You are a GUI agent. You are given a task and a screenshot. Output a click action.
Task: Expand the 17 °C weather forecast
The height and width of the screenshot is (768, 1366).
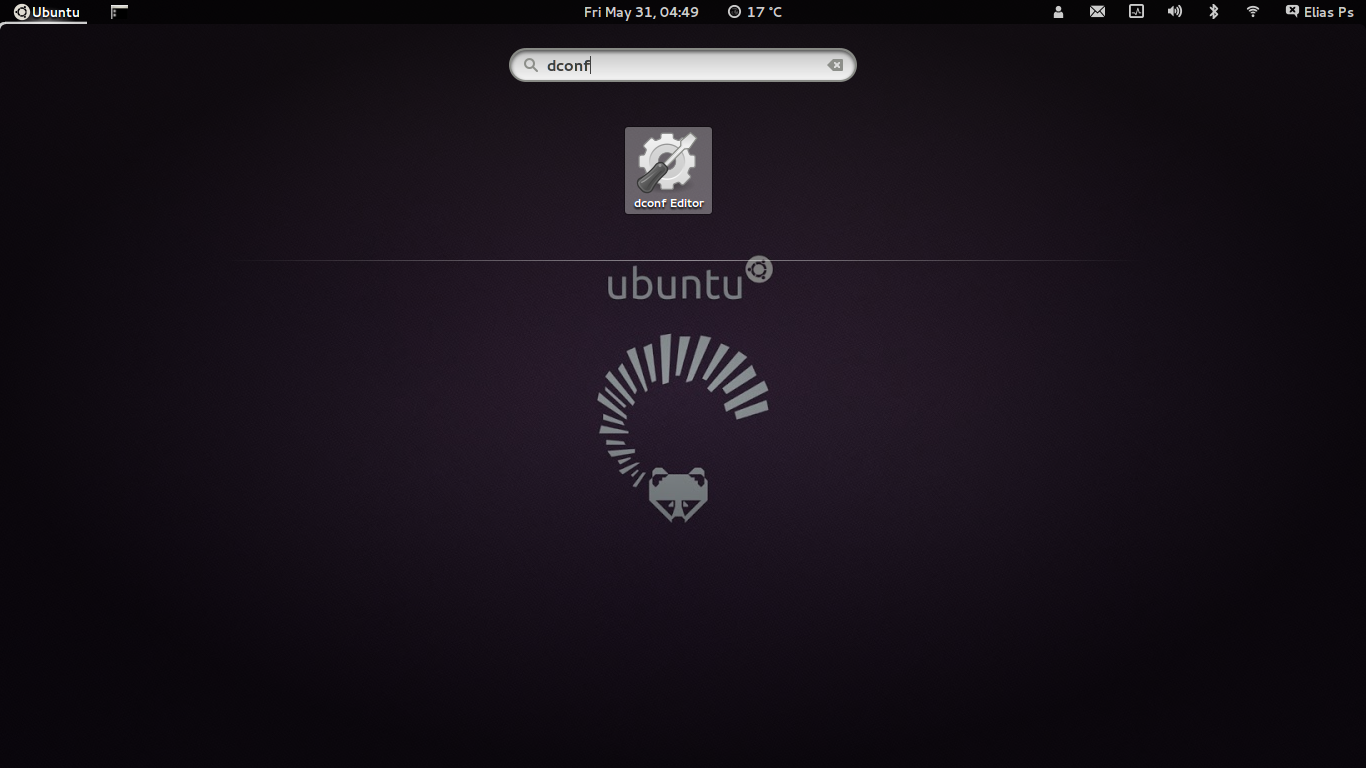[x=765, y=12]
